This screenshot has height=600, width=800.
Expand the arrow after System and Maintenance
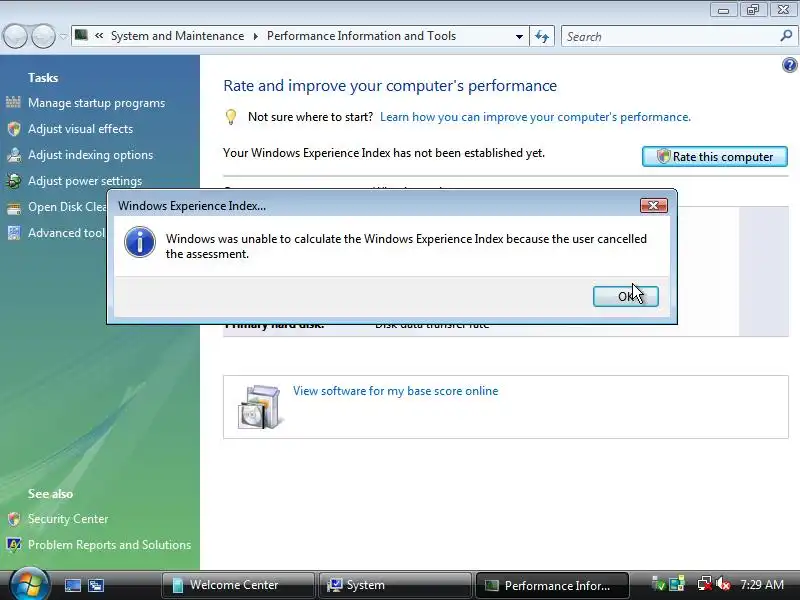pyautogui.click(x=256, y=36)
